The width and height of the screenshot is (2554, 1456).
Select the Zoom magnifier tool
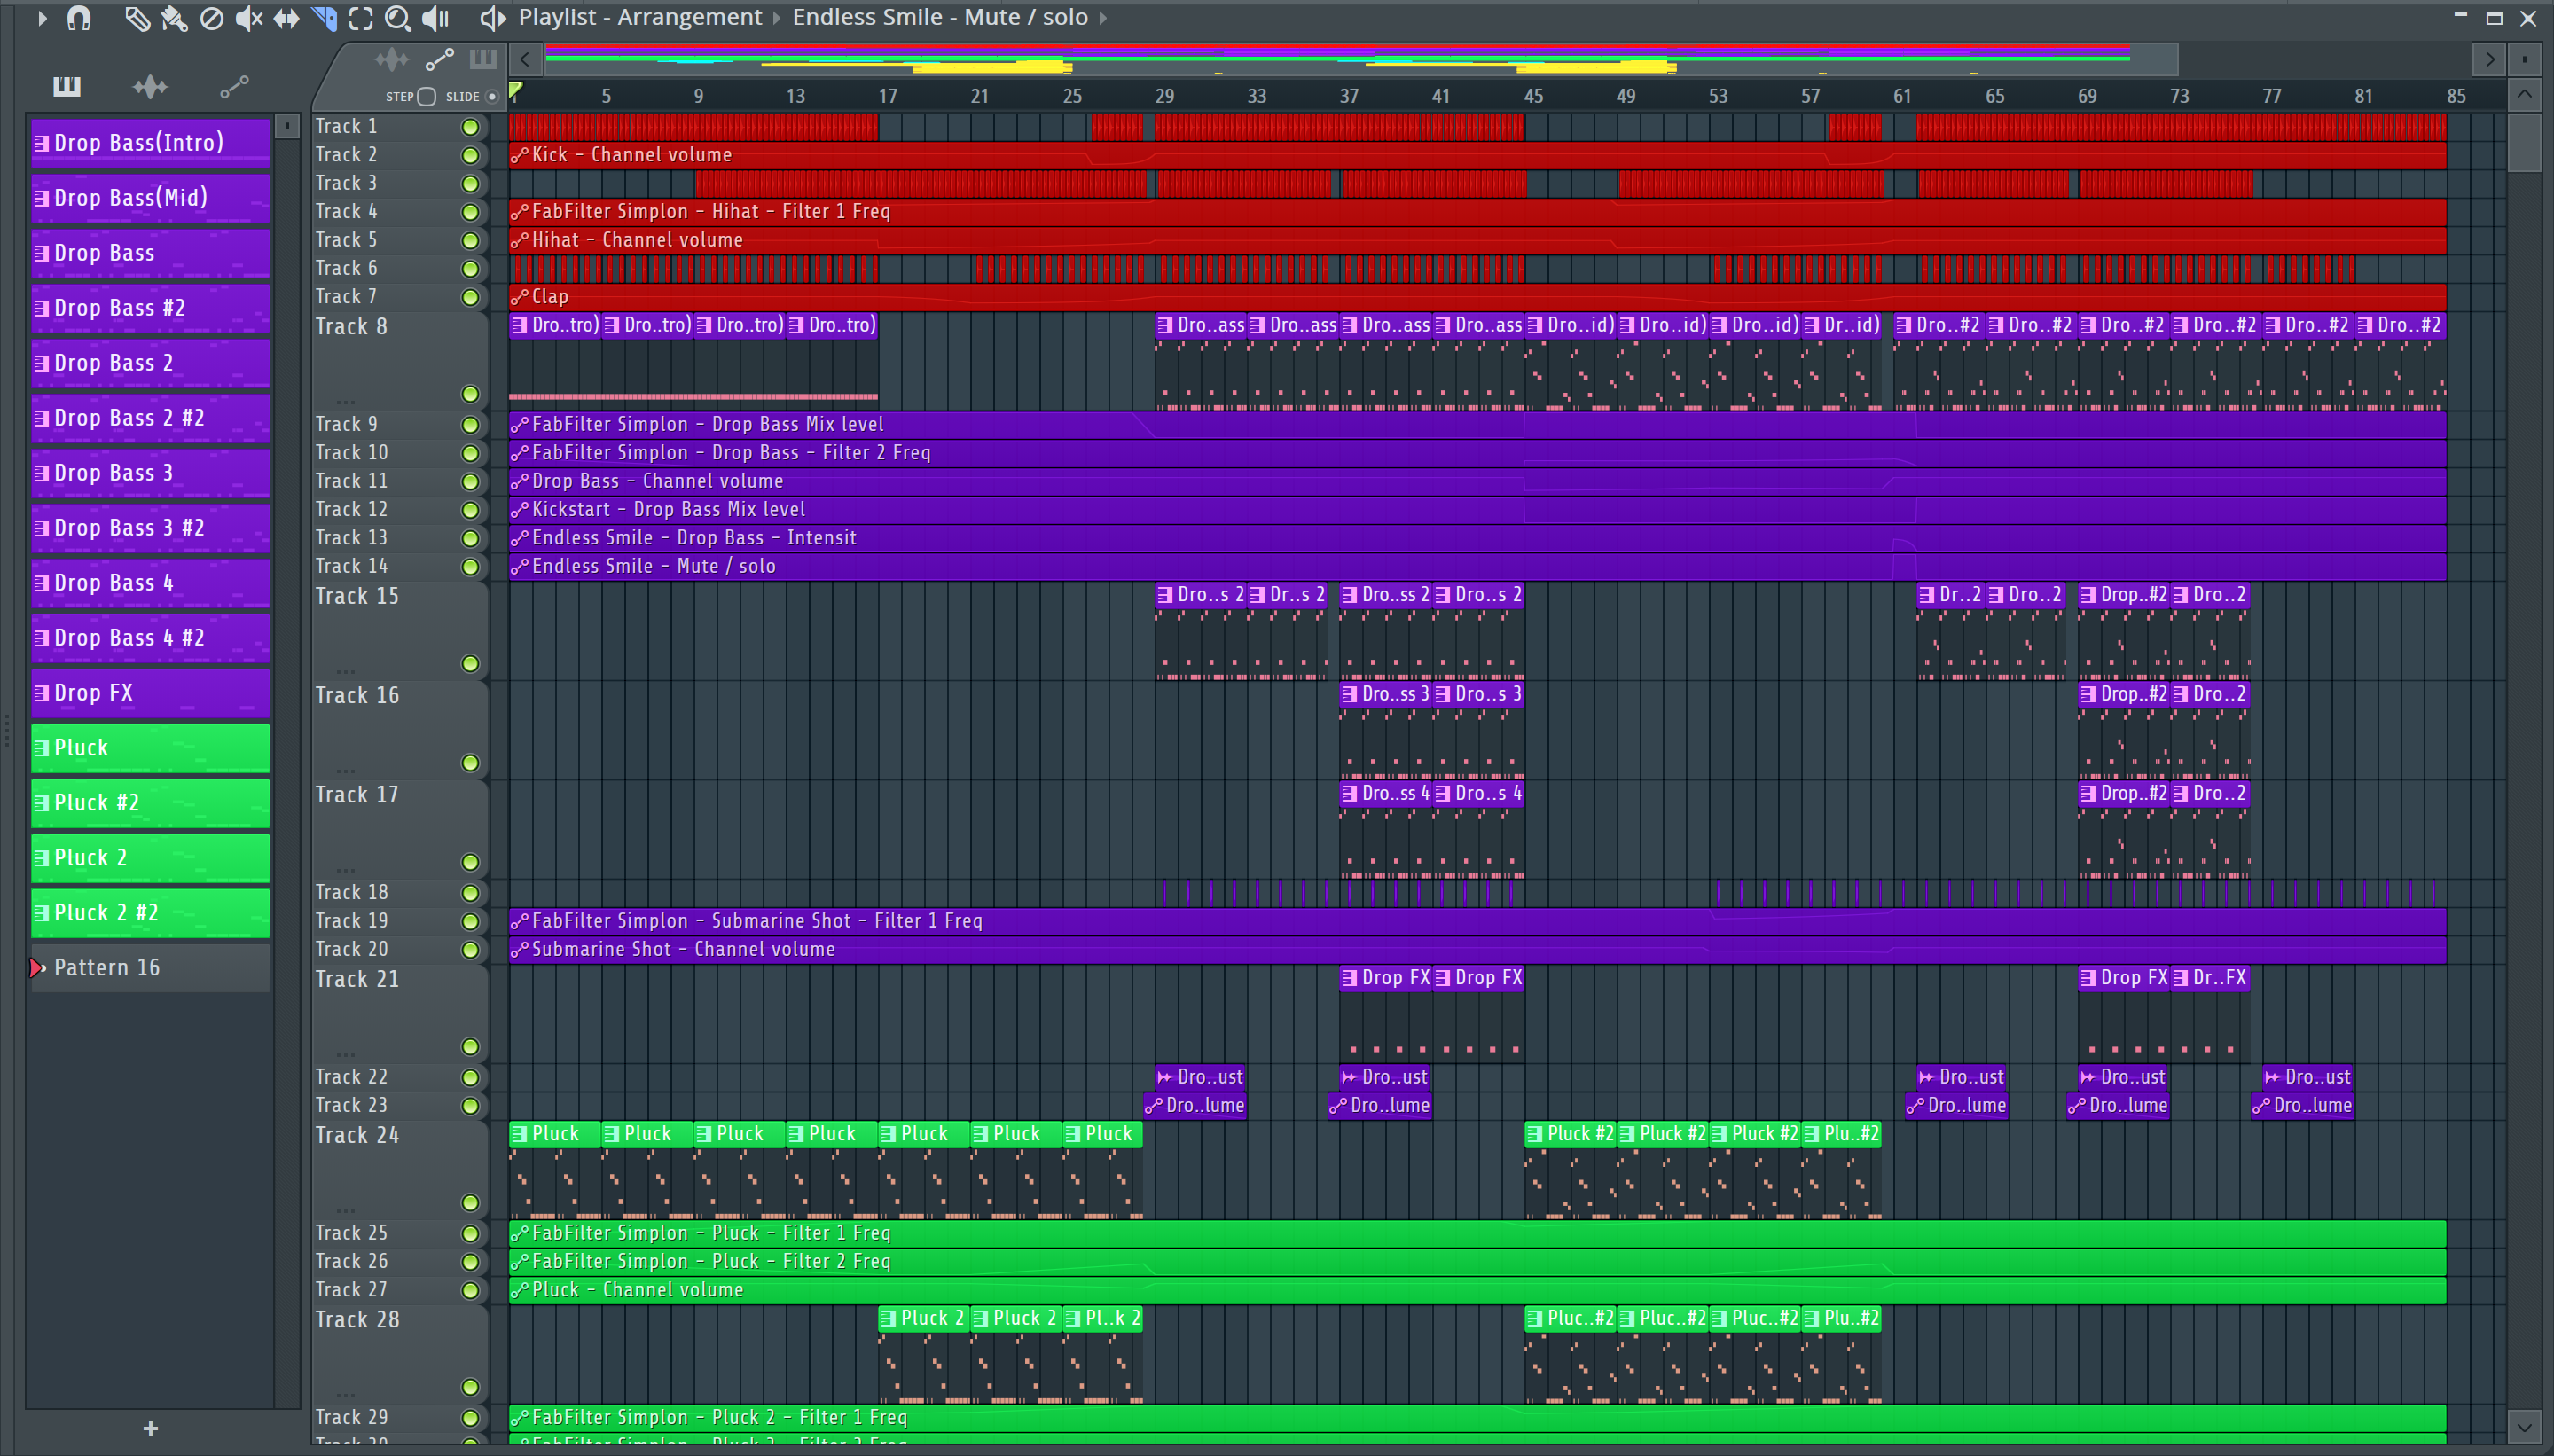397,18
